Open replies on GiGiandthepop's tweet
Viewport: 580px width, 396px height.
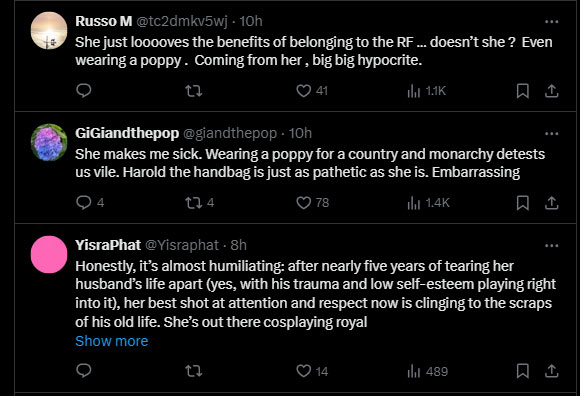click(90, 203)
